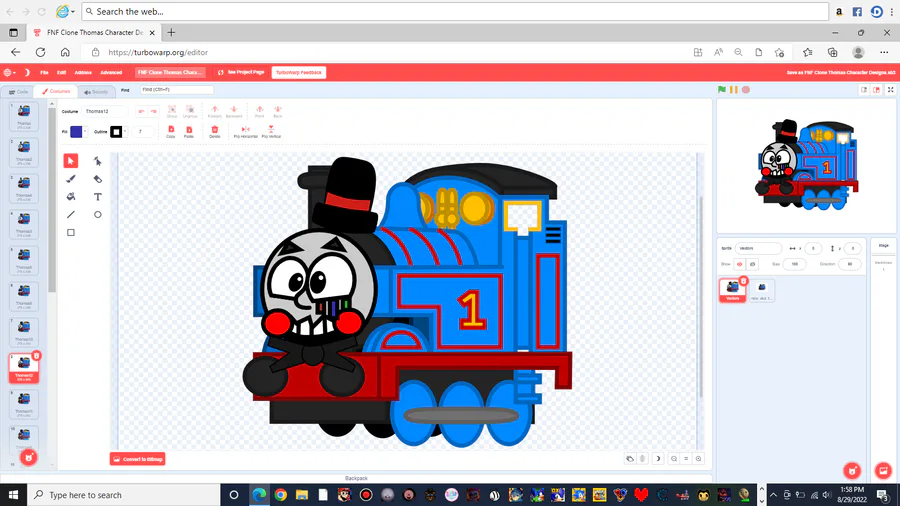The image size is (900, 506).
Task: Click Flip Vertical
Action: [271, 132]
